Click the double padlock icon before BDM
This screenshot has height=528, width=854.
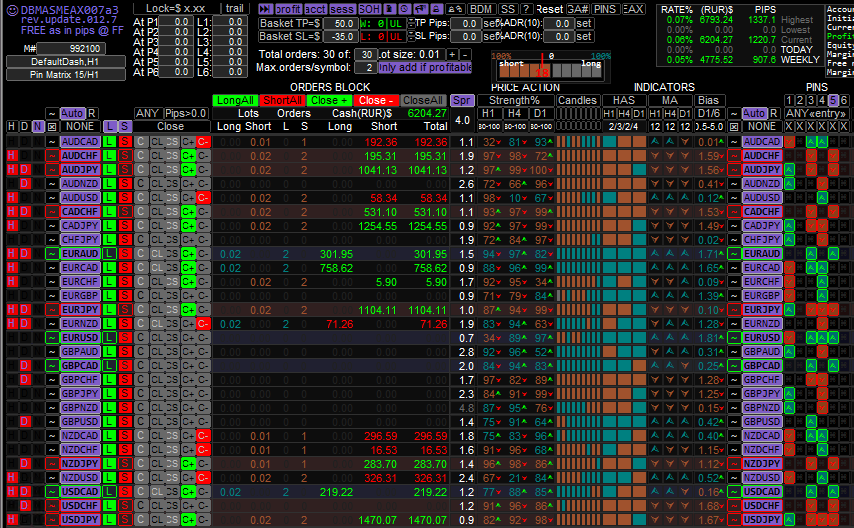(455, 9)
